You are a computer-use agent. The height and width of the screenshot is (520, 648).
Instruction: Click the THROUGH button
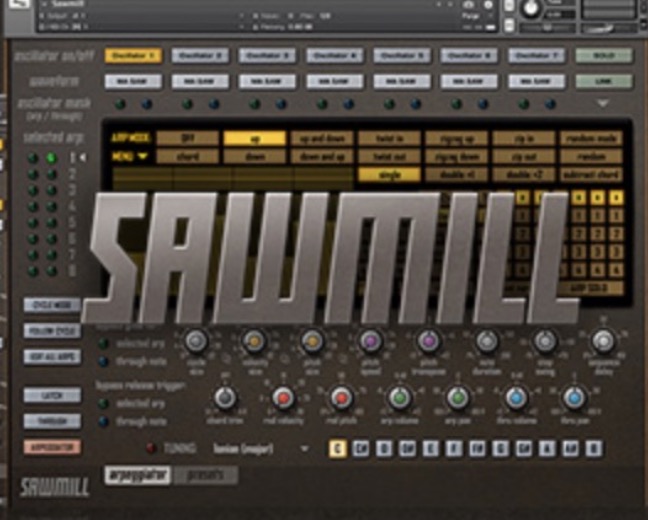point(52,421)
